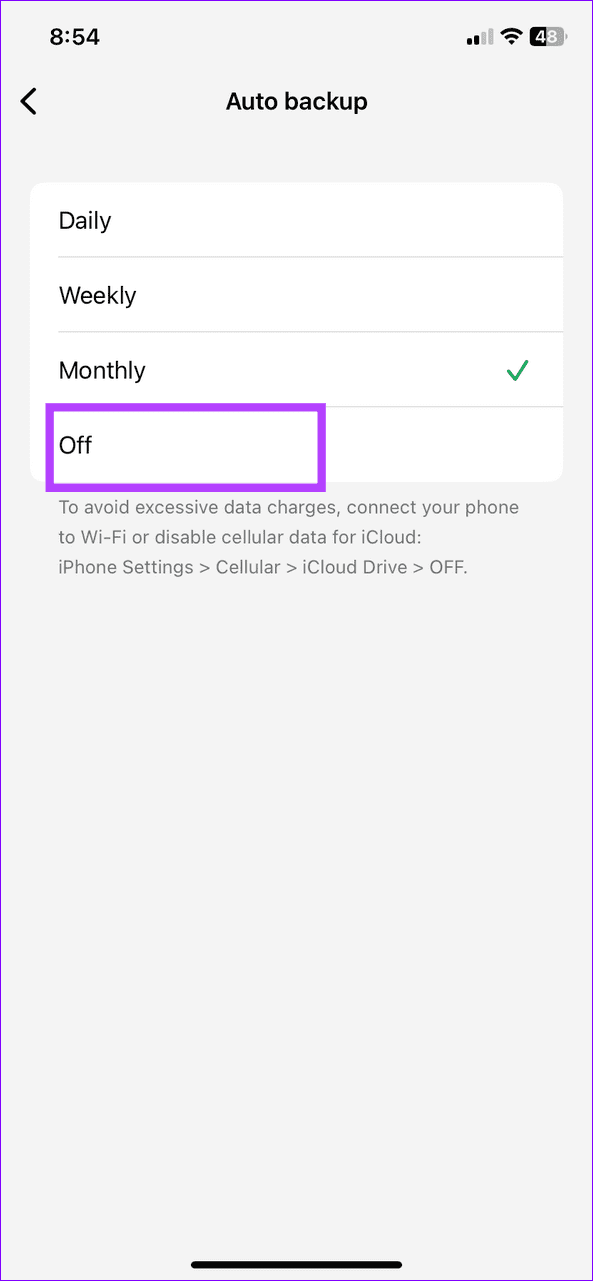Tap the home indicator bar at bottom

click(296, 1264)
